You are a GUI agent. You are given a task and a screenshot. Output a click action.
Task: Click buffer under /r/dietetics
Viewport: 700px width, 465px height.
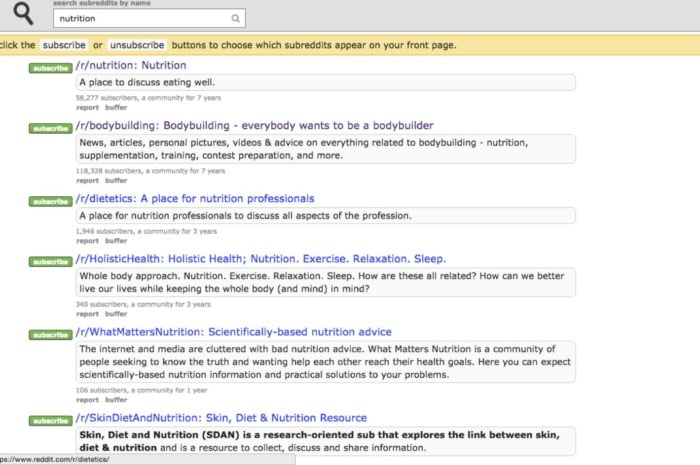116,241
